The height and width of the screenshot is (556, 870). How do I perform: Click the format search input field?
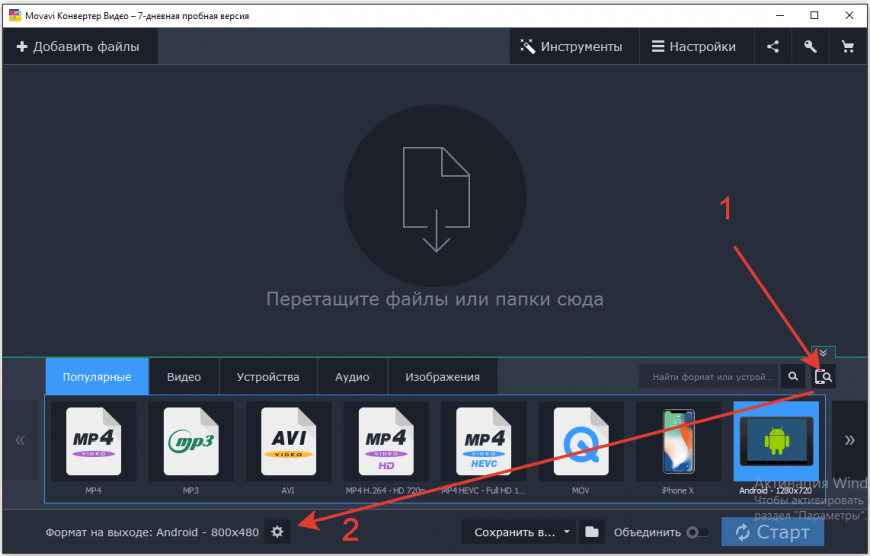pos(710,377)
